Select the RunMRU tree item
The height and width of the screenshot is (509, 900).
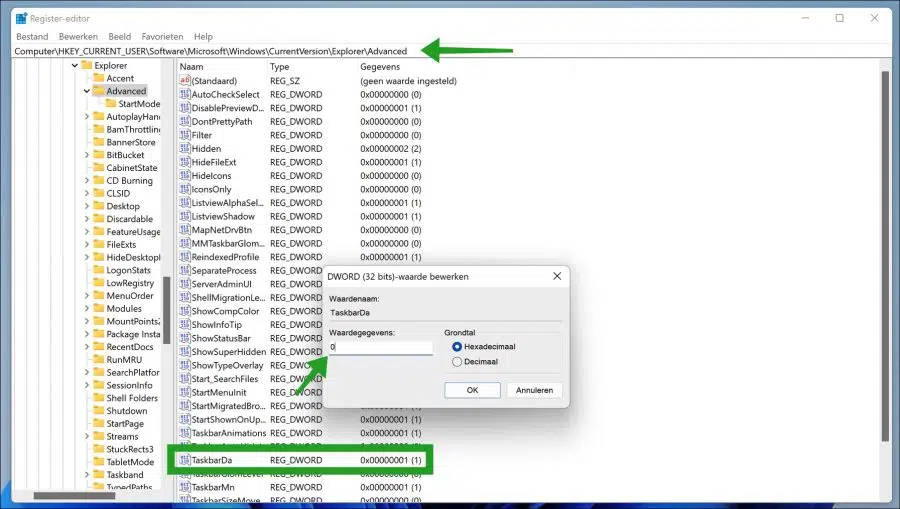click(x=124, y=360)
